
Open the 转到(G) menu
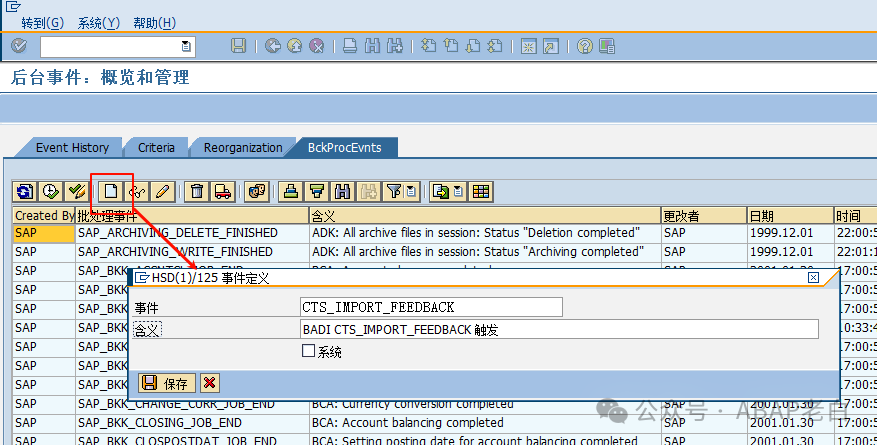(x=43, y=23)
